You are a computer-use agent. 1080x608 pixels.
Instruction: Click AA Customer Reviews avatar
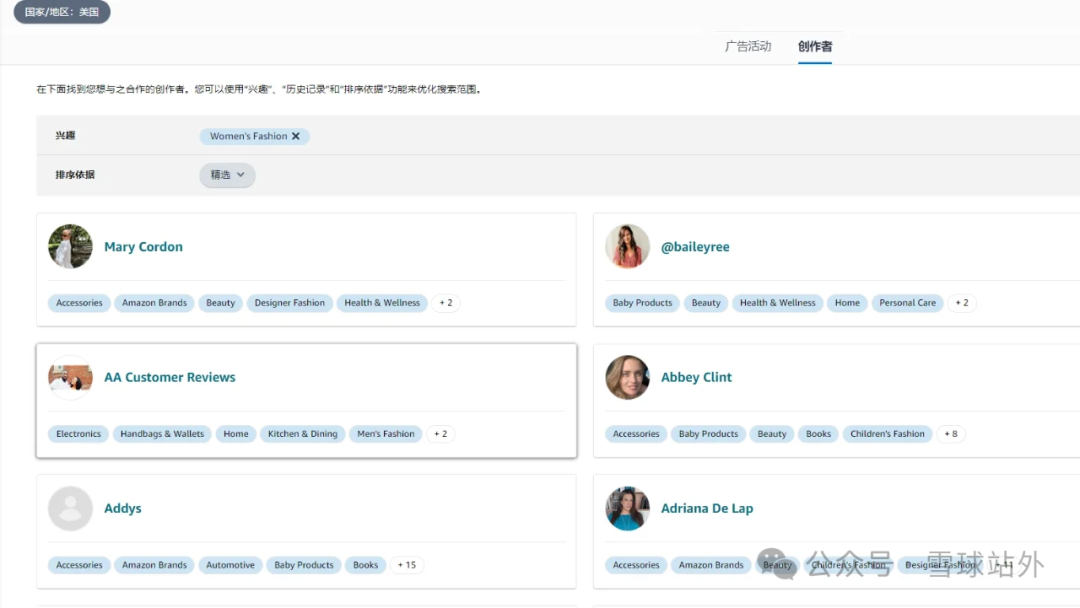click(x=70, y=378)
